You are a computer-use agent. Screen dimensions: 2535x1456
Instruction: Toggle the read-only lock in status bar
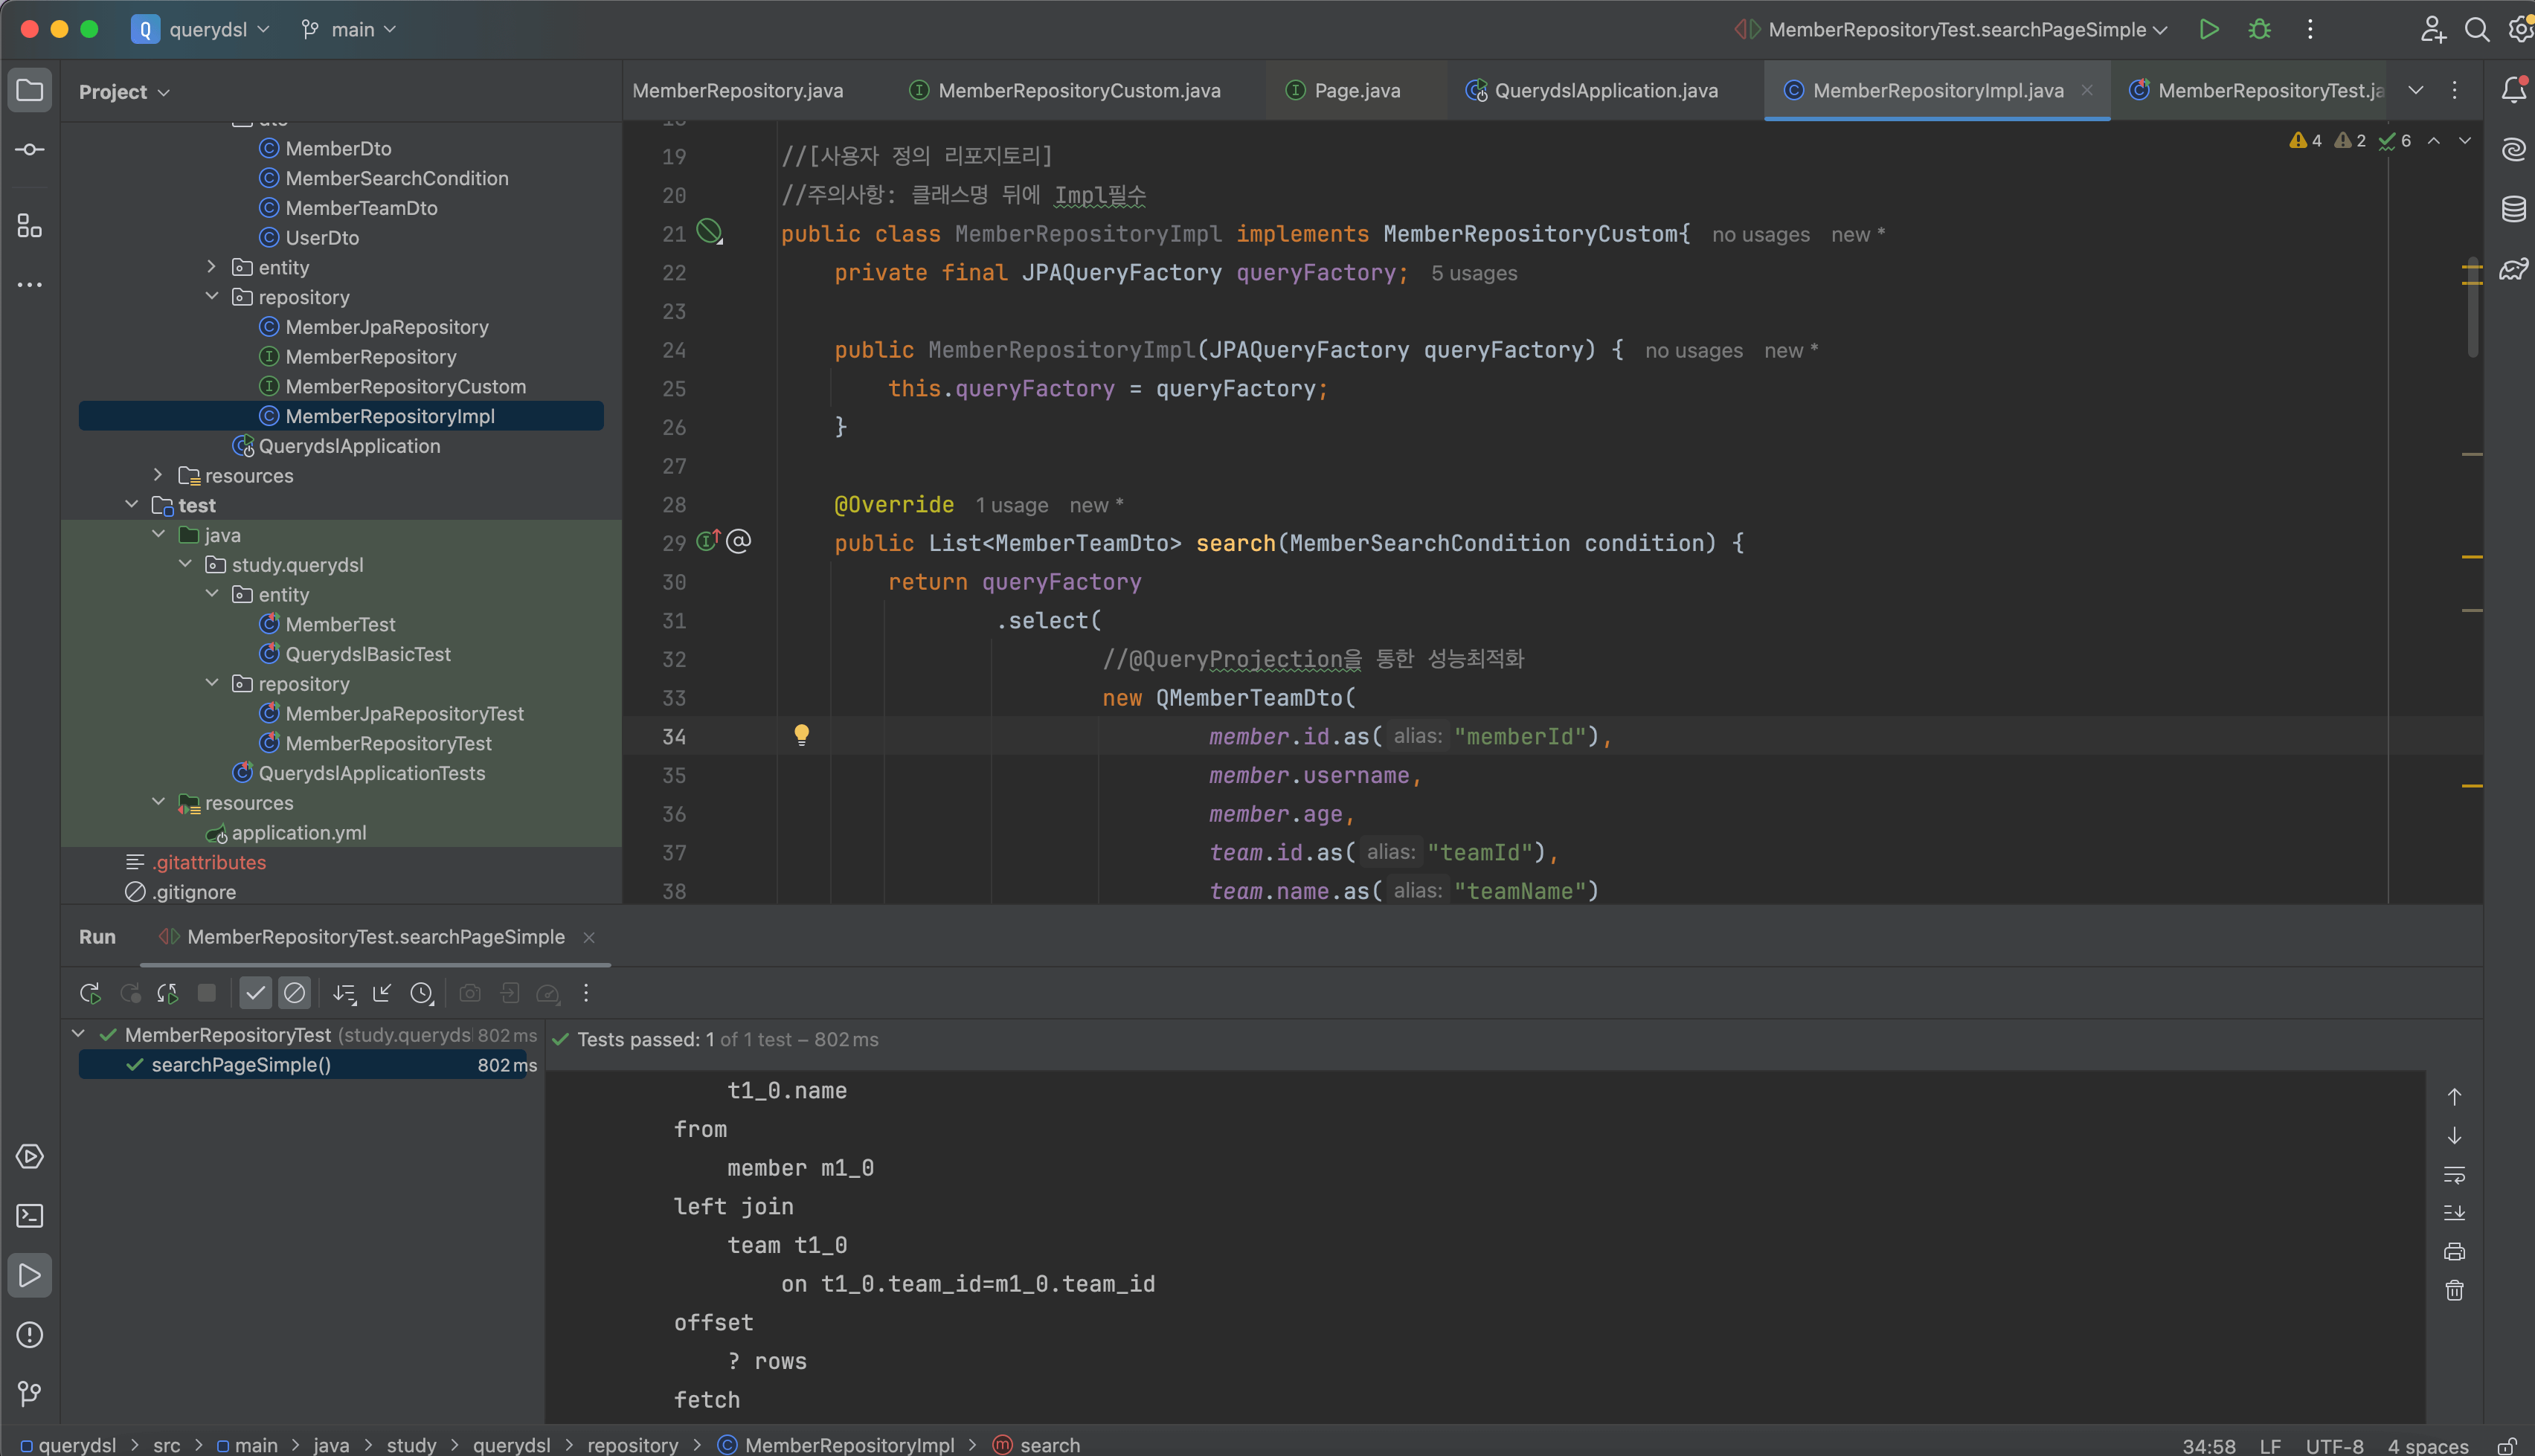pos(2507,1446)
